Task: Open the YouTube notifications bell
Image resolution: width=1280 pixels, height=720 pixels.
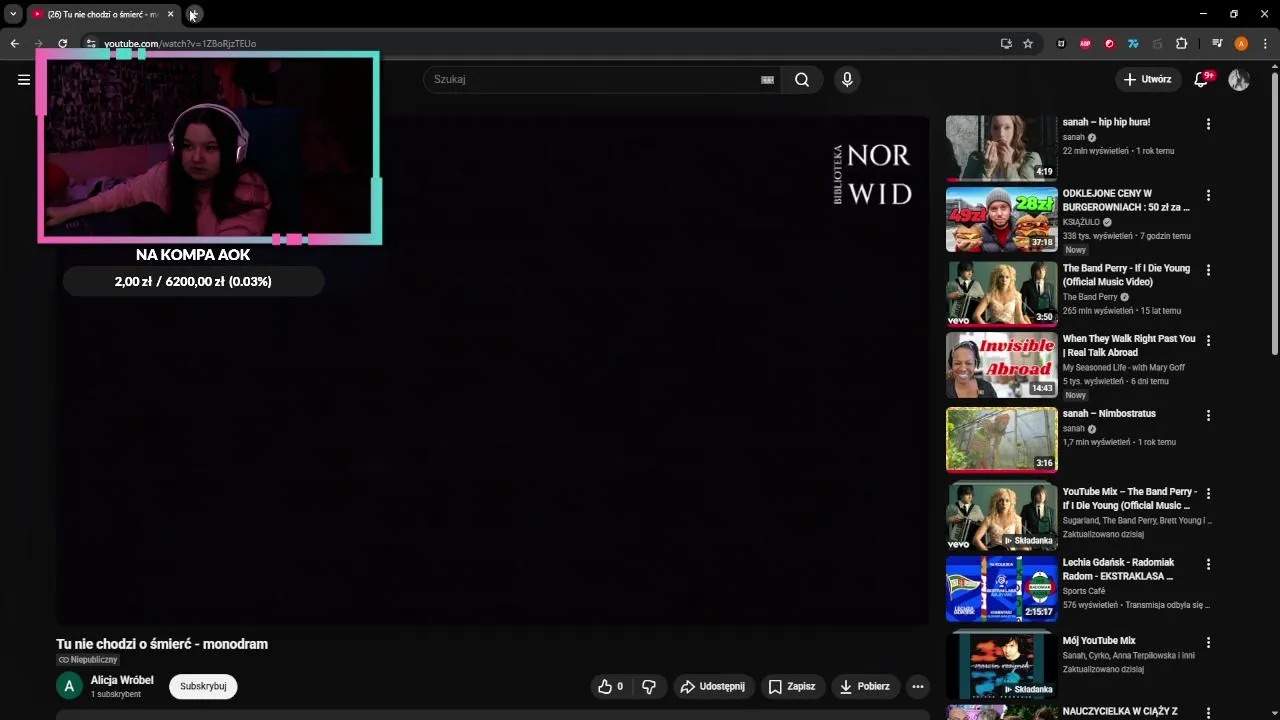Action: tap(1202, 80)
